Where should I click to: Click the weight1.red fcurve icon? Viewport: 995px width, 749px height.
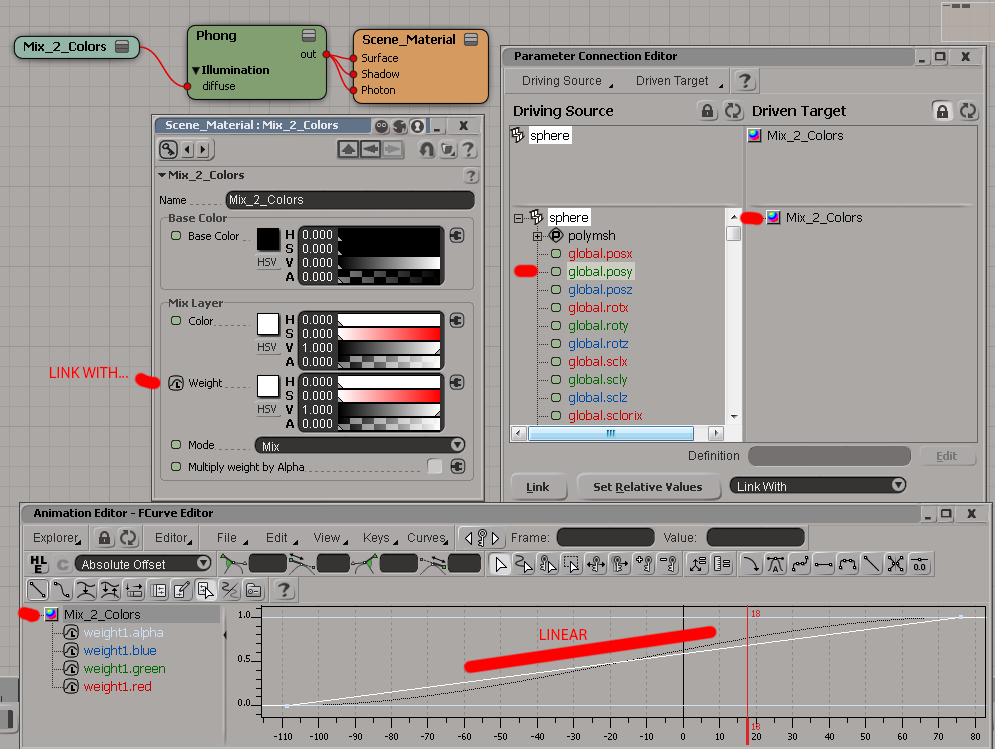coord(71,687)
